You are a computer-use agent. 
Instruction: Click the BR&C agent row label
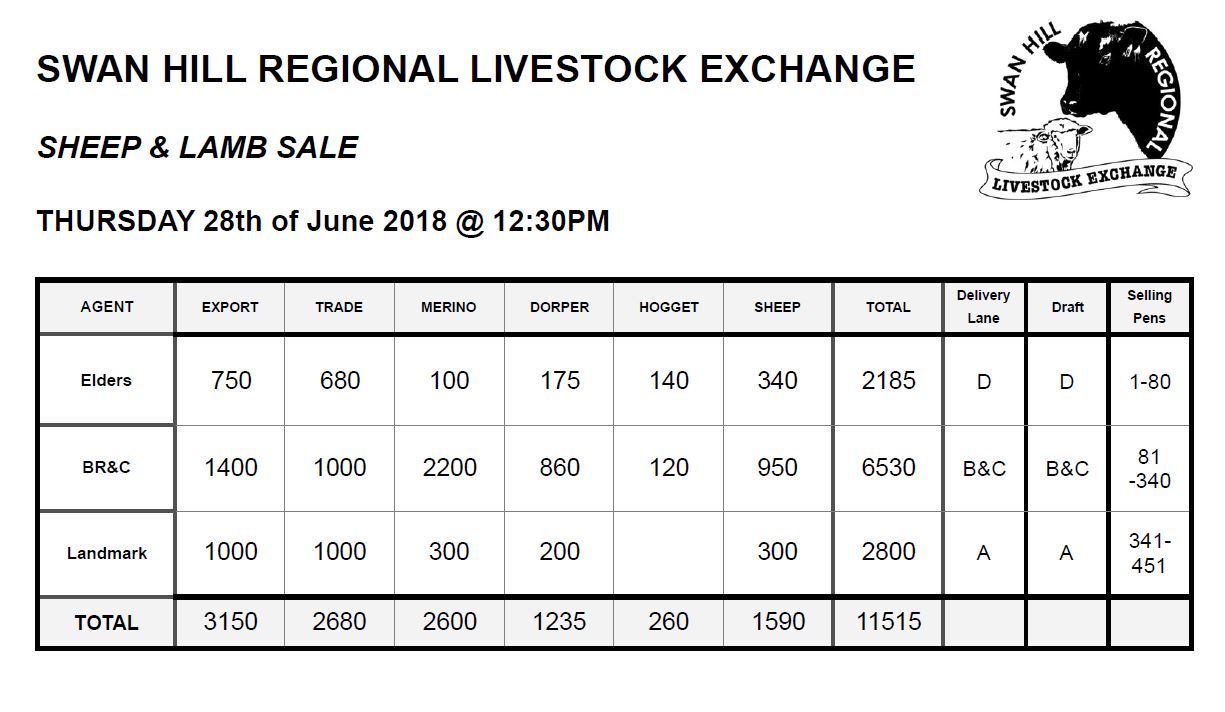(106, 467)
